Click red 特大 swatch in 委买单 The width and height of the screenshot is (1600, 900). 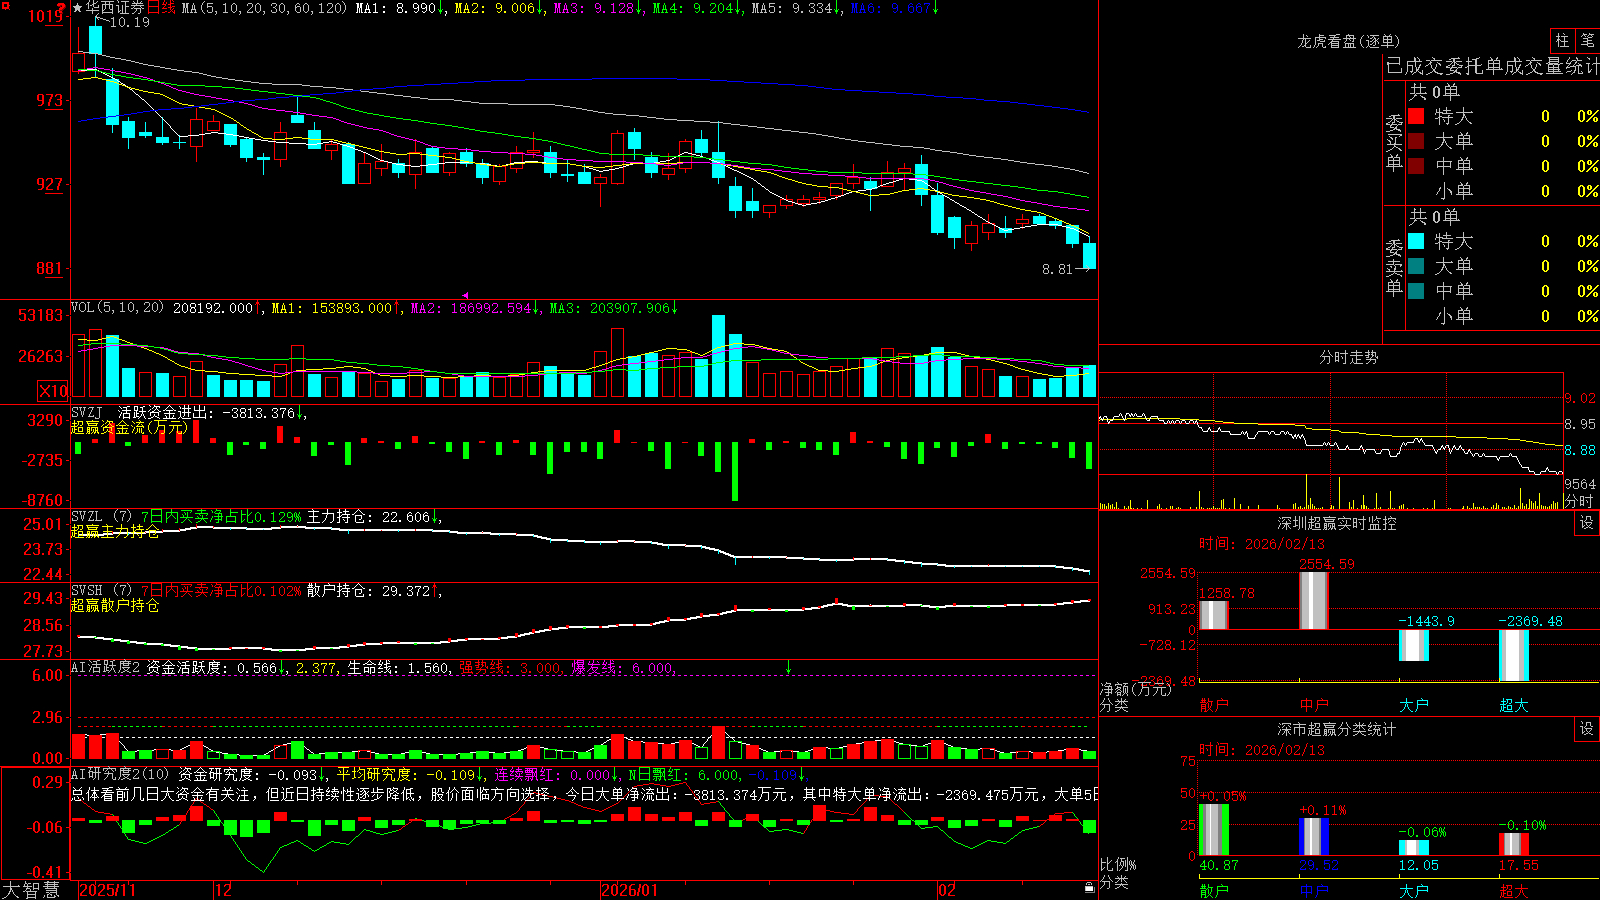tap(1416, 116)
